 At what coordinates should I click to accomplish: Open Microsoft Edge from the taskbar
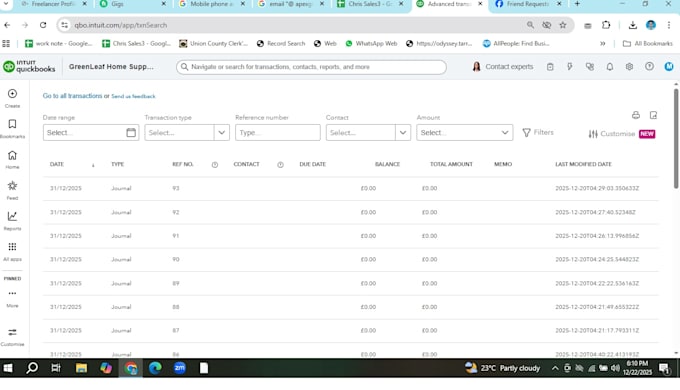coord(155,368)
